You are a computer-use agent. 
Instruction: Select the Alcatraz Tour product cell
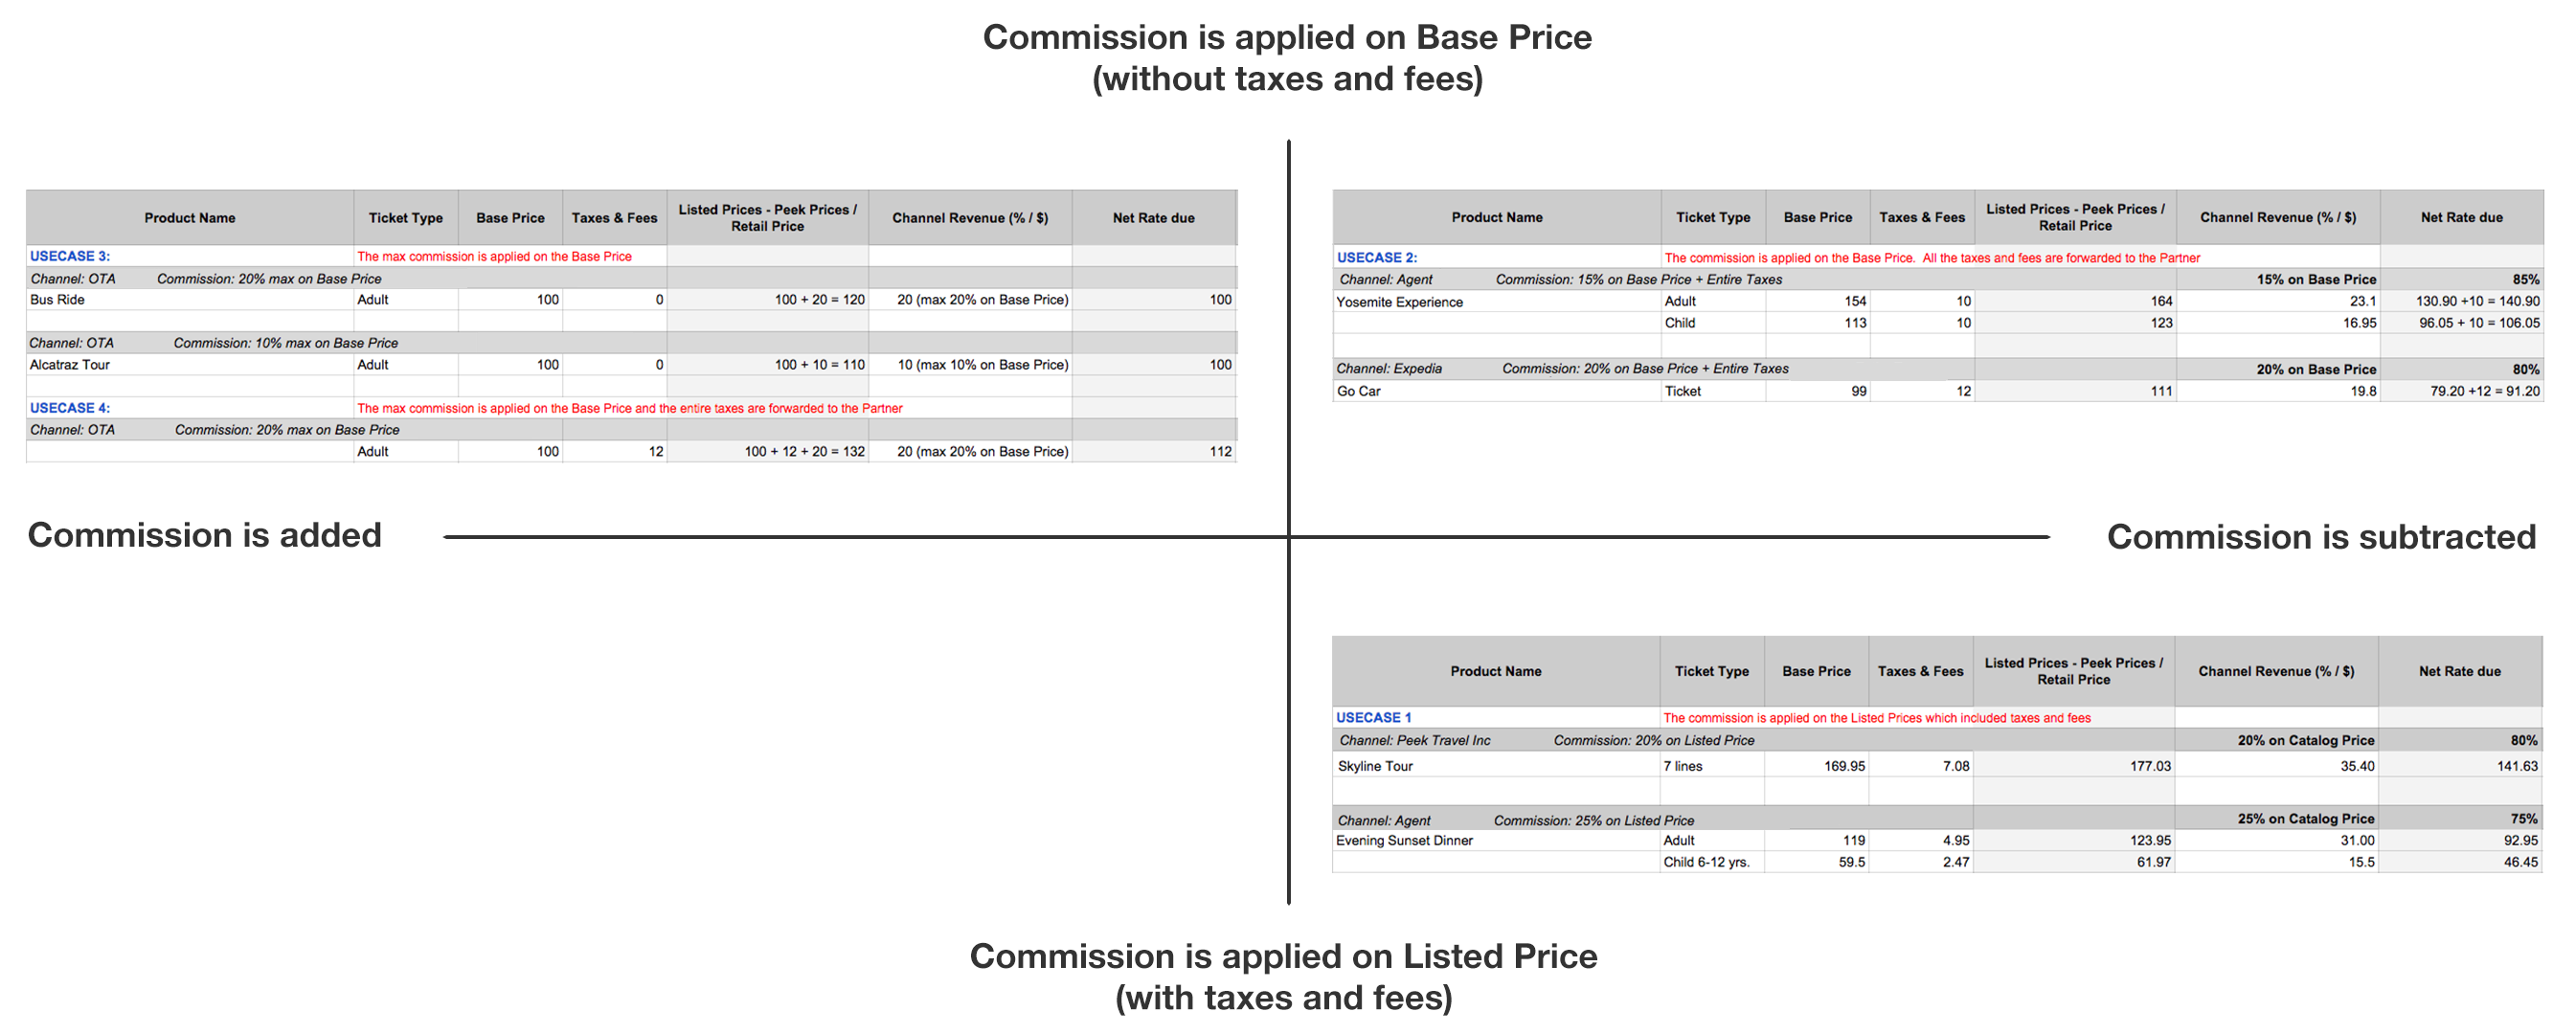pos(190,365)
